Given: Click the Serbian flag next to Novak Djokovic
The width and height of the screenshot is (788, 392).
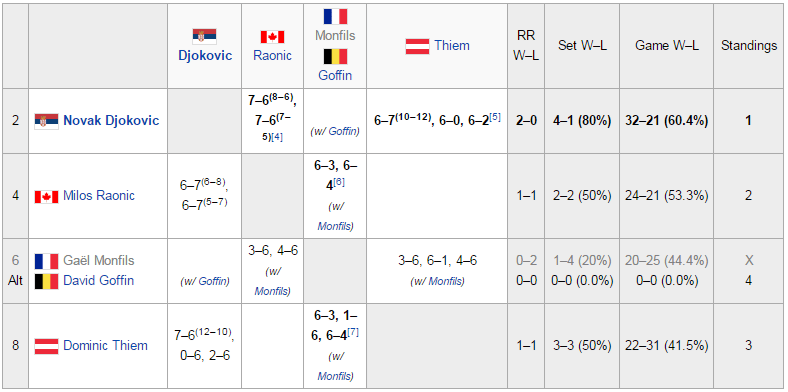Looking at the screenshot, I should (x=46, y=121).
